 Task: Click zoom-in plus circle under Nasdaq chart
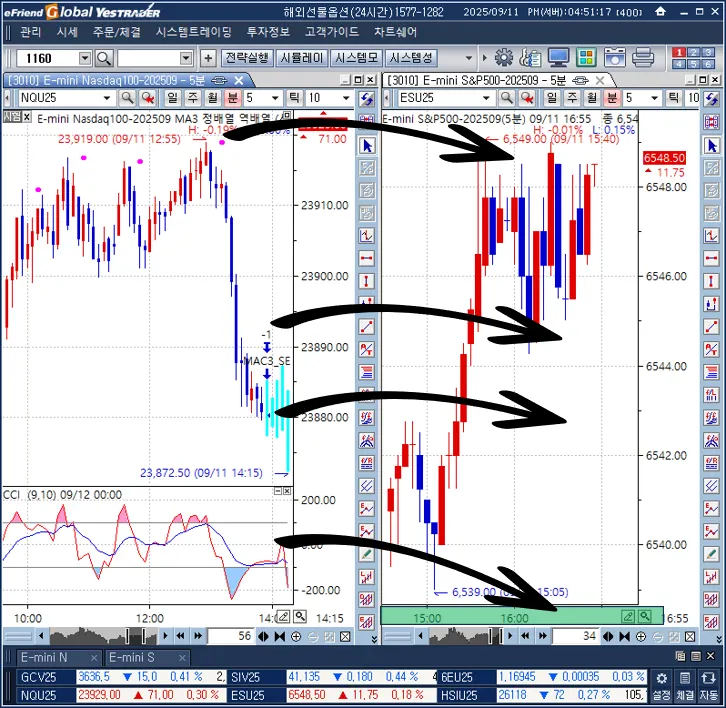coord(296,637)
